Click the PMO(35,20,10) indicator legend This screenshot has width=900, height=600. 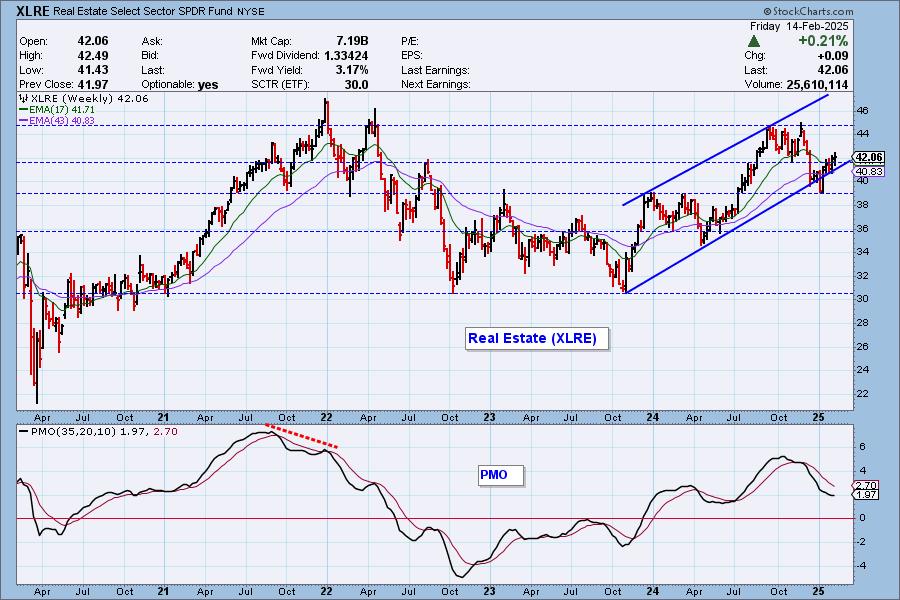[99, 431]
